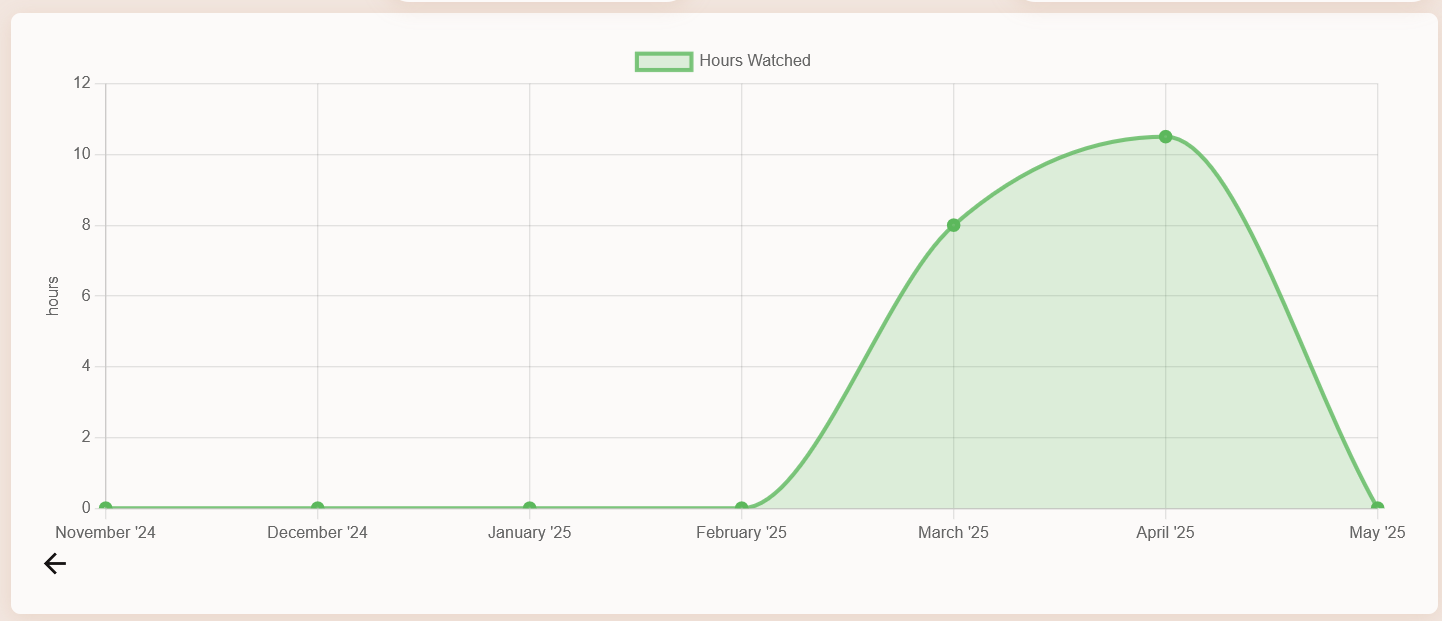The image size is (1442, 621).
Task: Click the May '25 data point
Action: click(x=1377, y=508)
